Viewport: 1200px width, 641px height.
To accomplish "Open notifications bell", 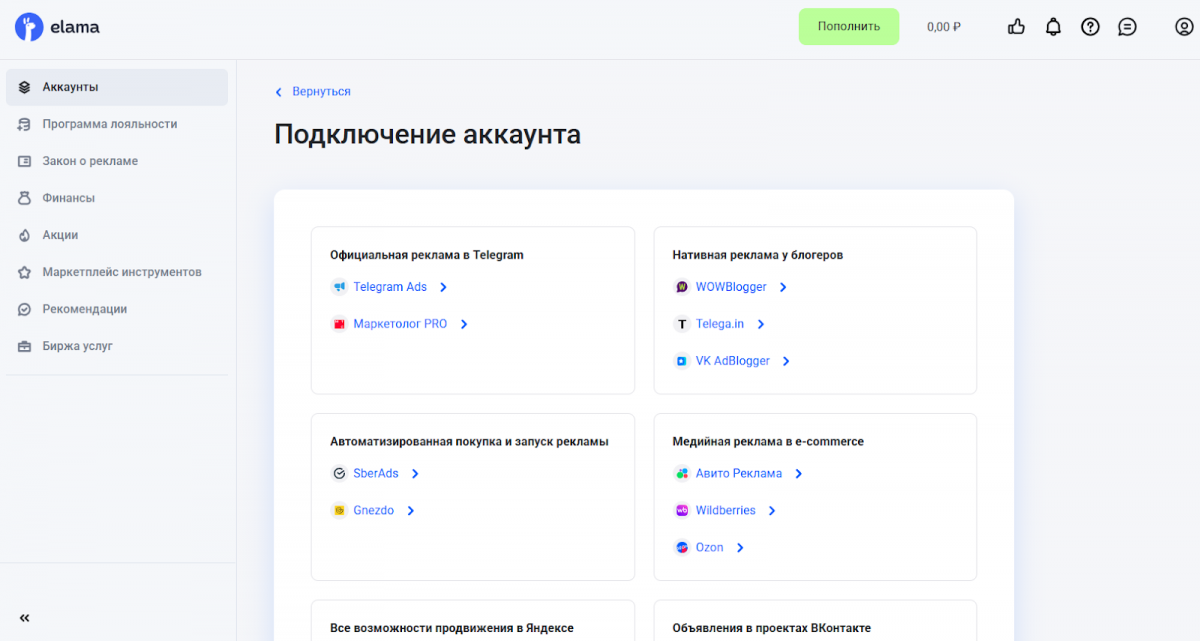I will point(1053,27).
